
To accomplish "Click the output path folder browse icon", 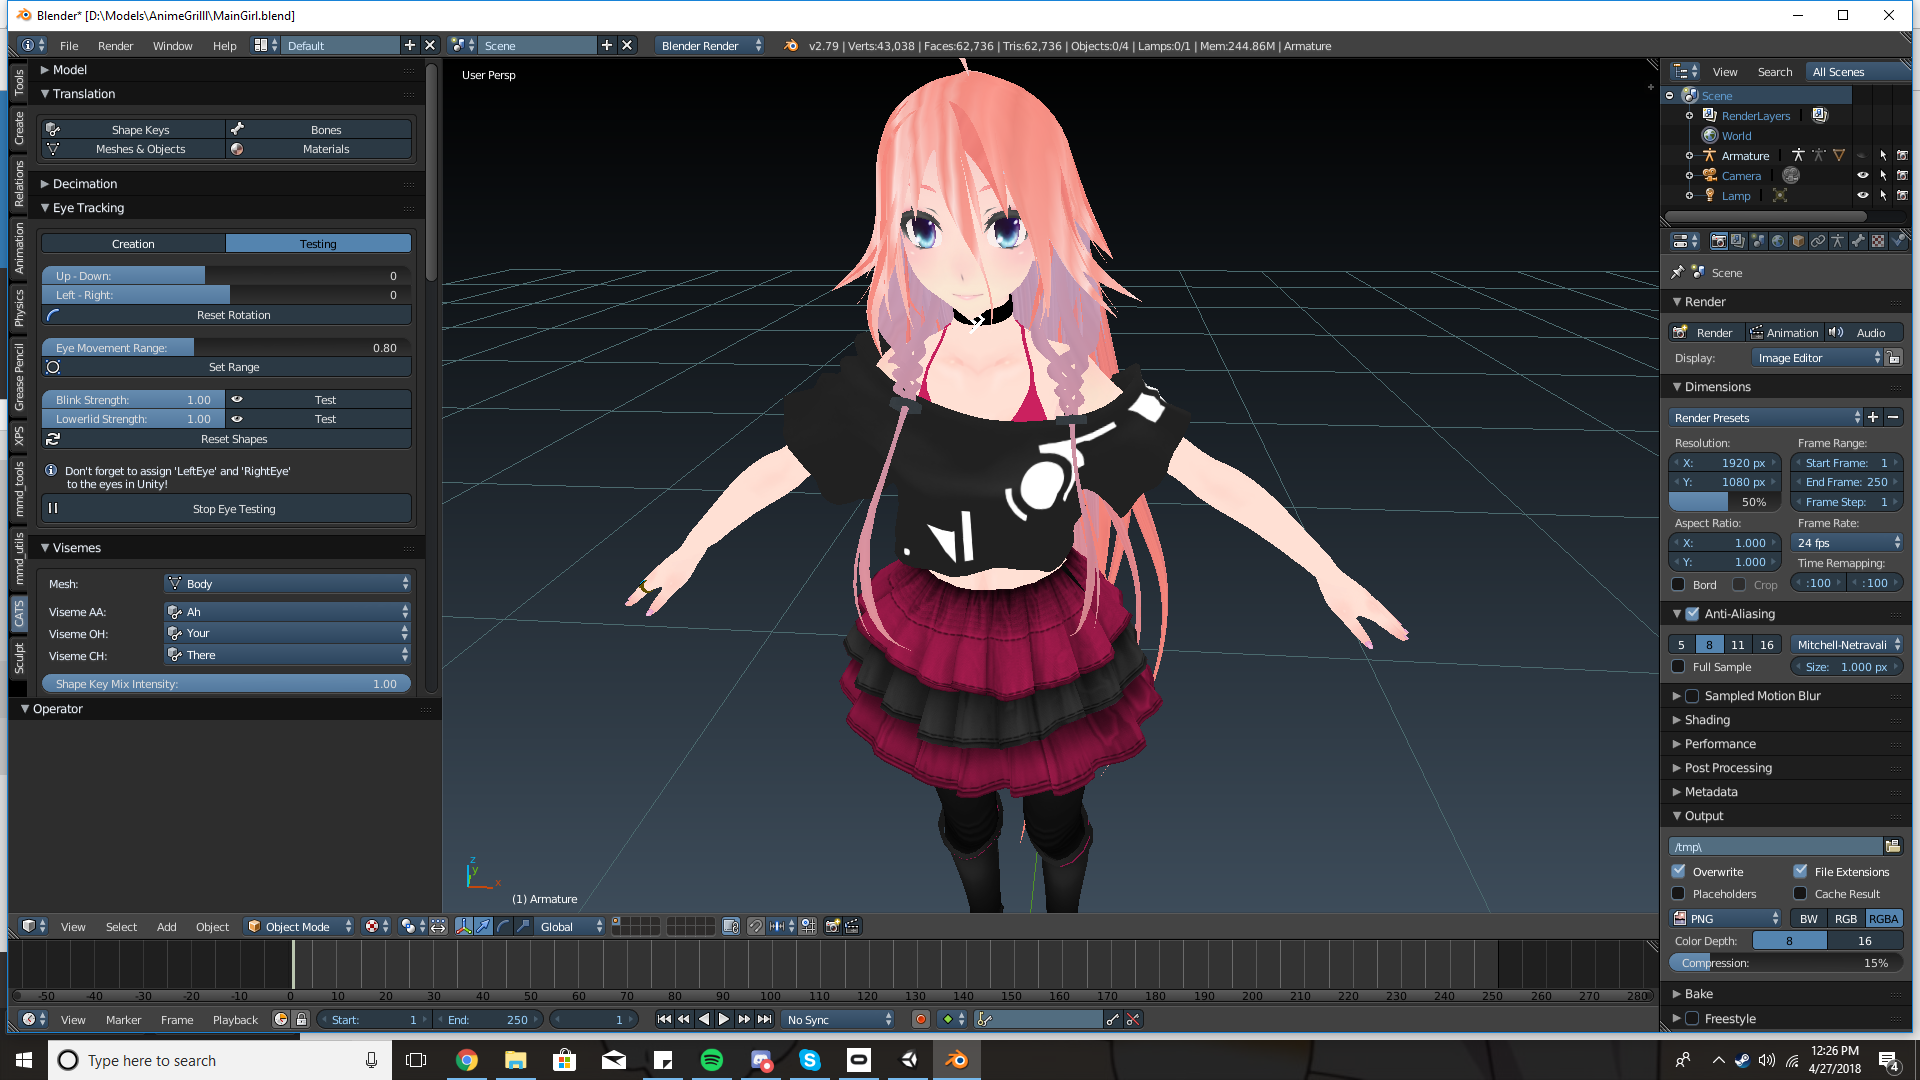I will [1893, 846].
